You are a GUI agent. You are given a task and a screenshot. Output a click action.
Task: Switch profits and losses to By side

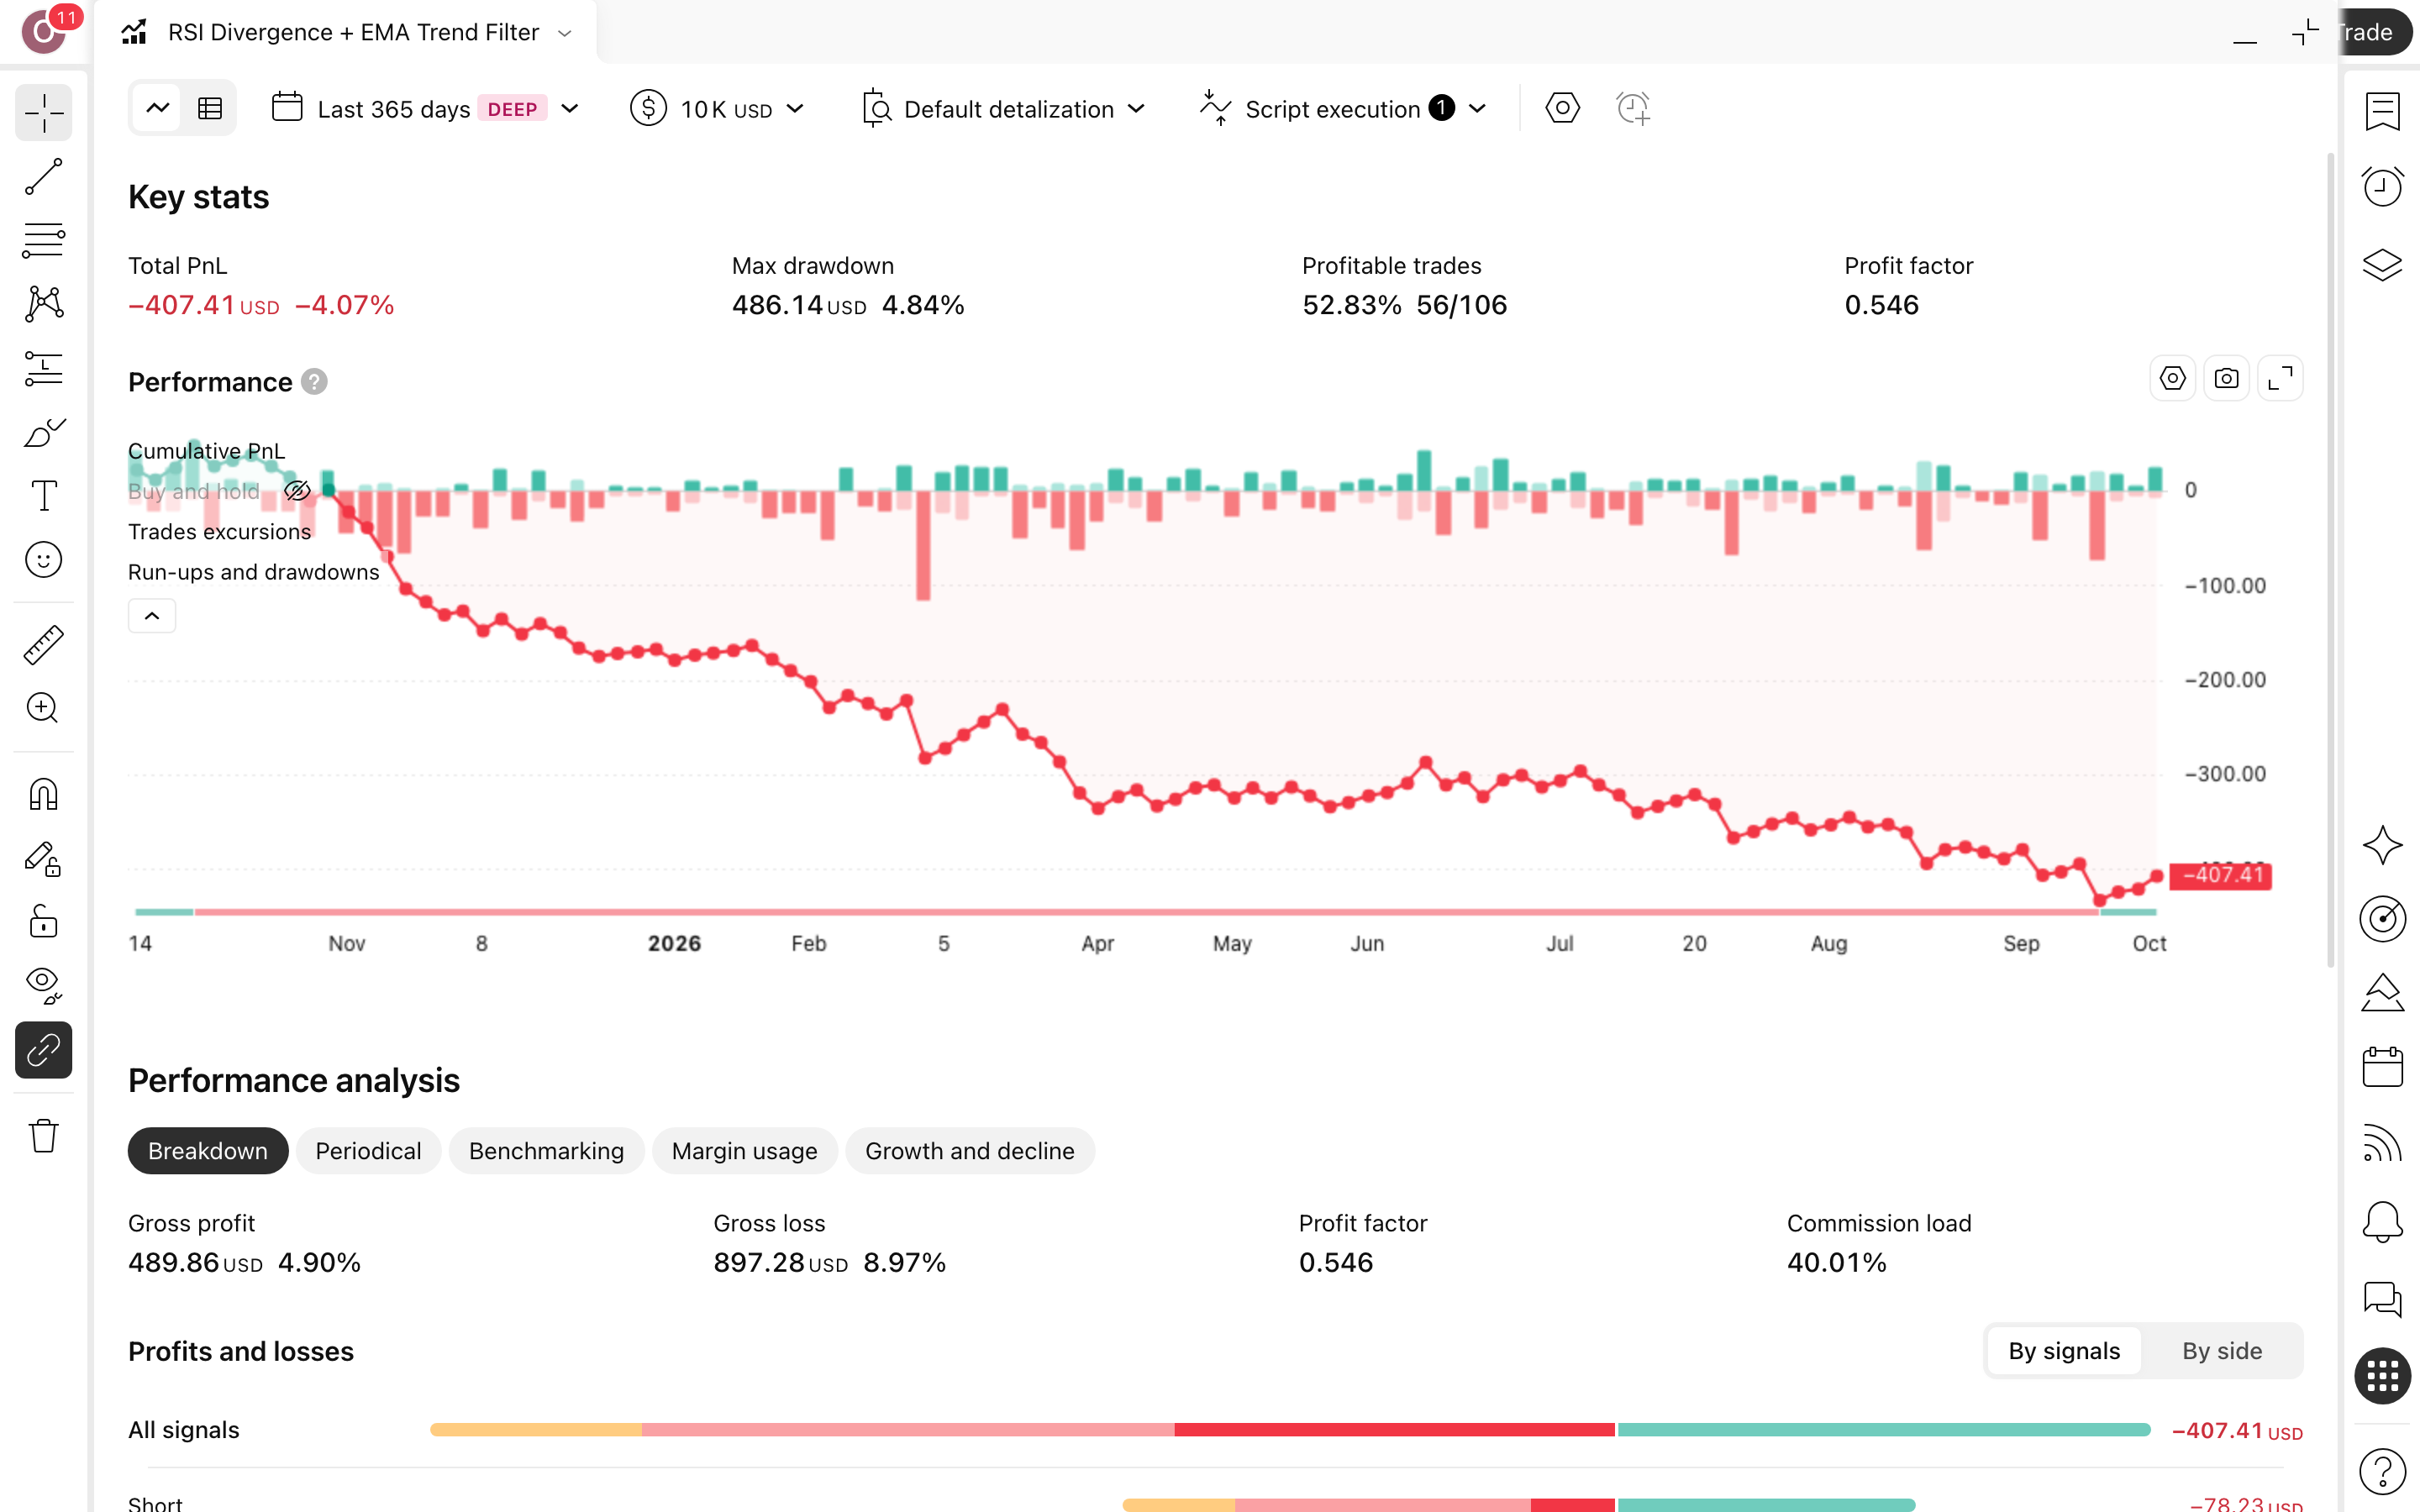click(x=2221, y=1351)
